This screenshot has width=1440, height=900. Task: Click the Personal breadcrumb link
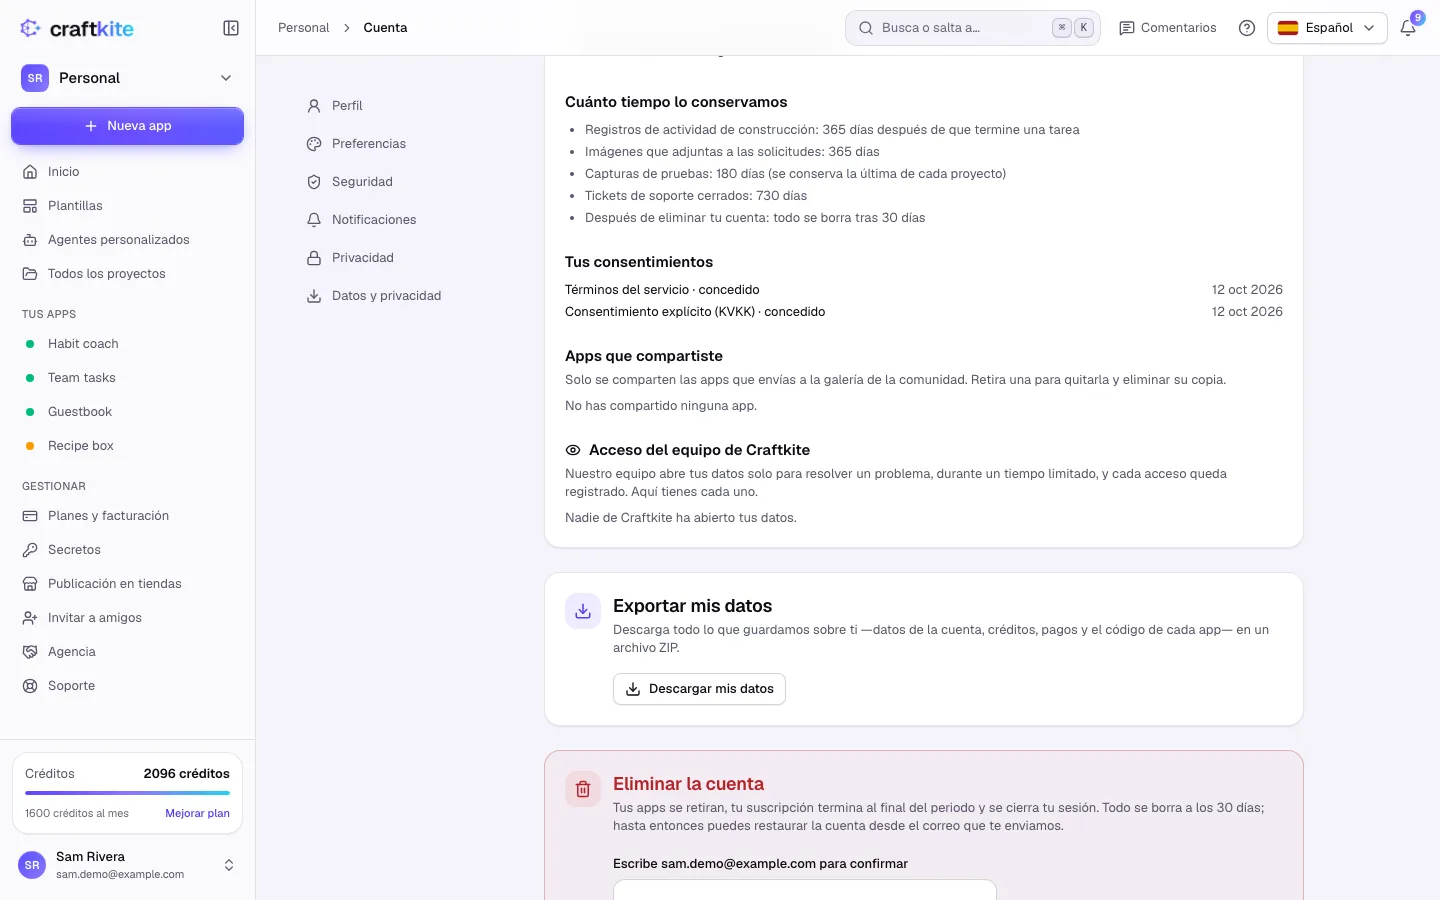pyautogui.click(x=303, y=28)
